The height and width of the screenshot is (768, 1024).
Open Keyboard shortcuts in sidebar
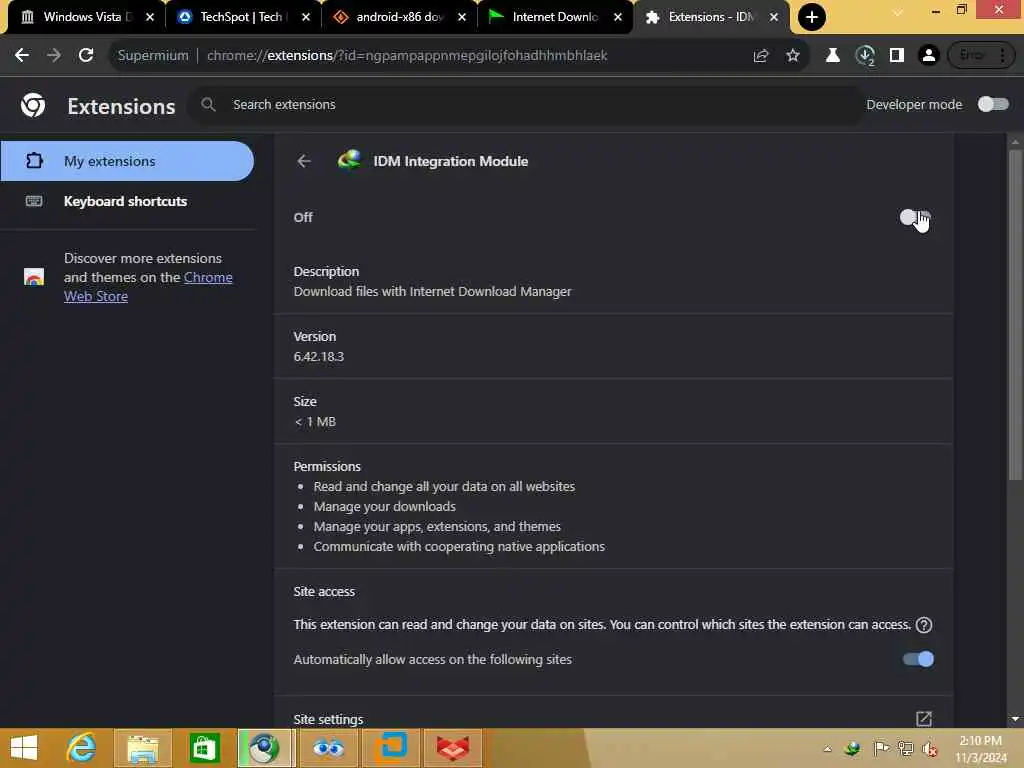[x=127, y=201]
